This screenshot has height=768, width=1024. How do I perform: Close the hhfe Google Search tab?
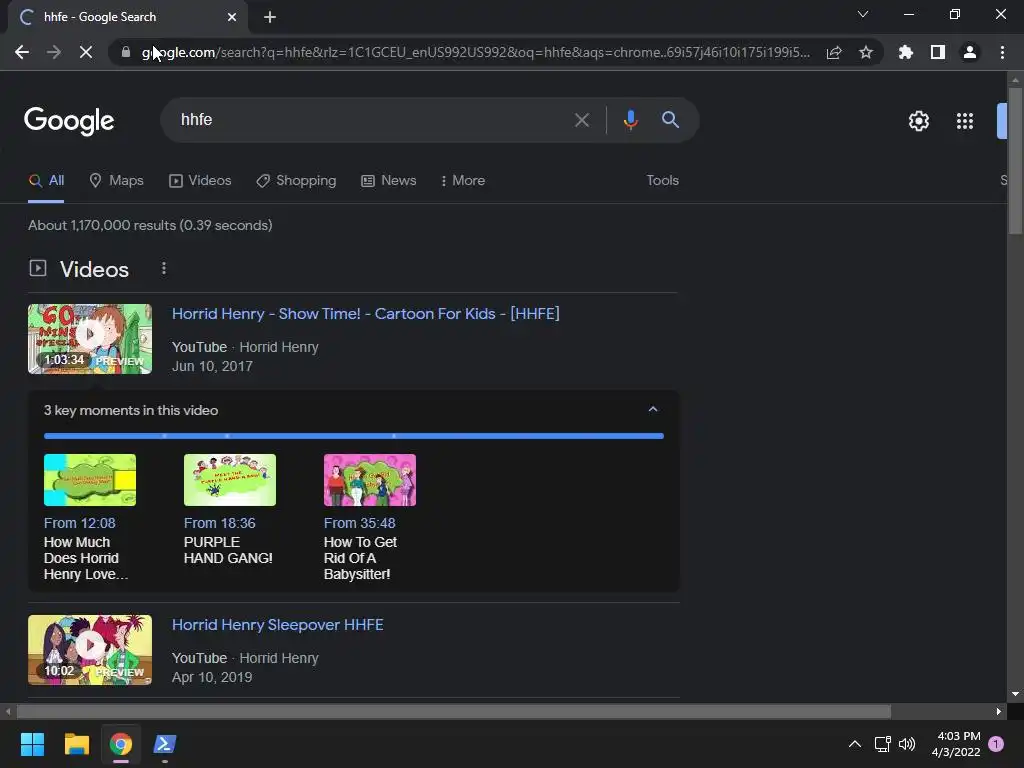[232, 17]
